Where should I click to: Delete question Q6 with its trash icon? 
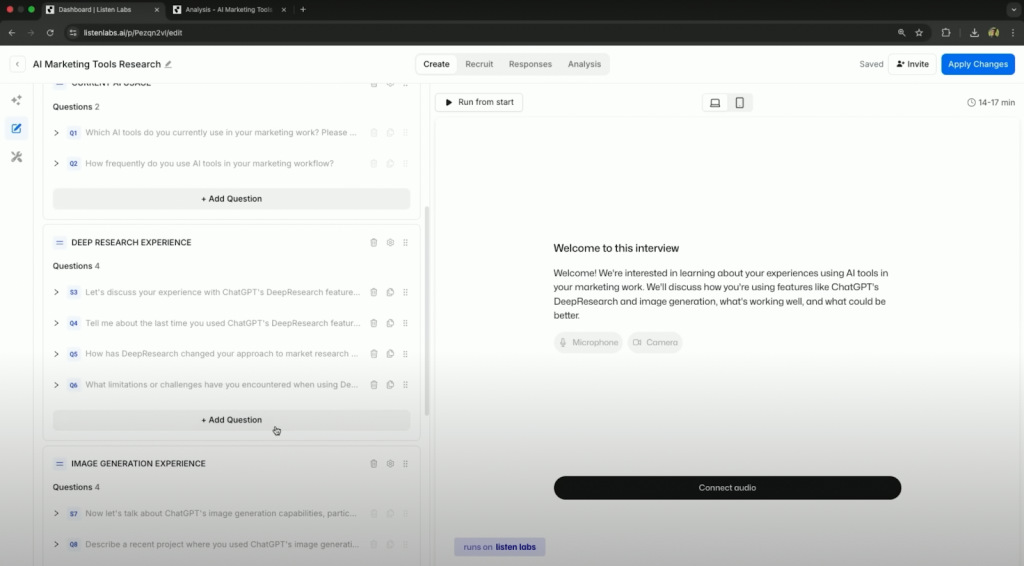click(374, 385)
